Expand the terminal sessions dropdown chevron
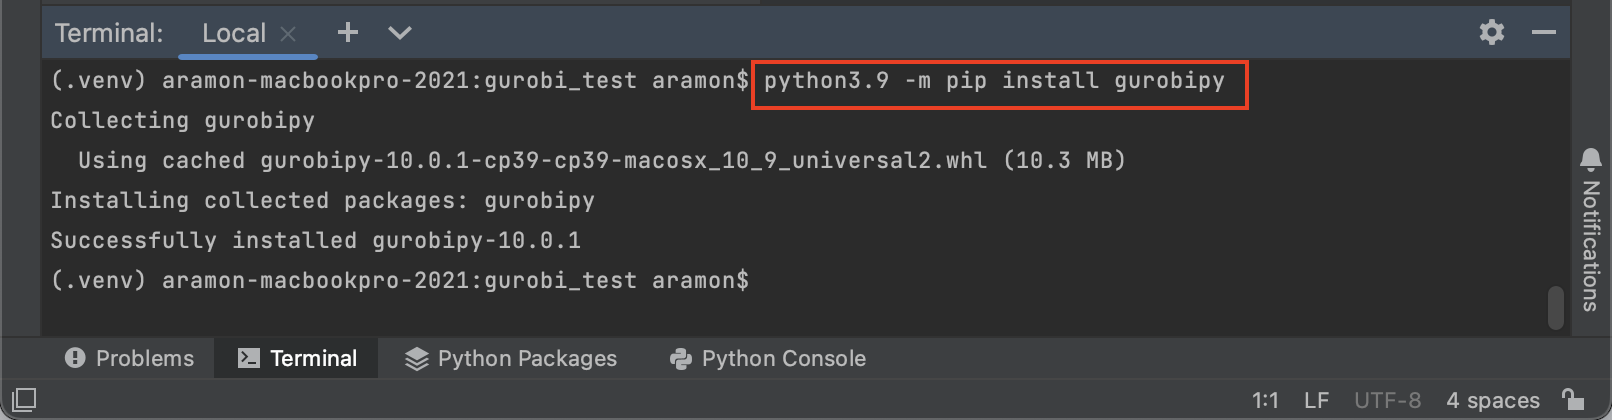The image size is (1612, 420). coord(400,33)
